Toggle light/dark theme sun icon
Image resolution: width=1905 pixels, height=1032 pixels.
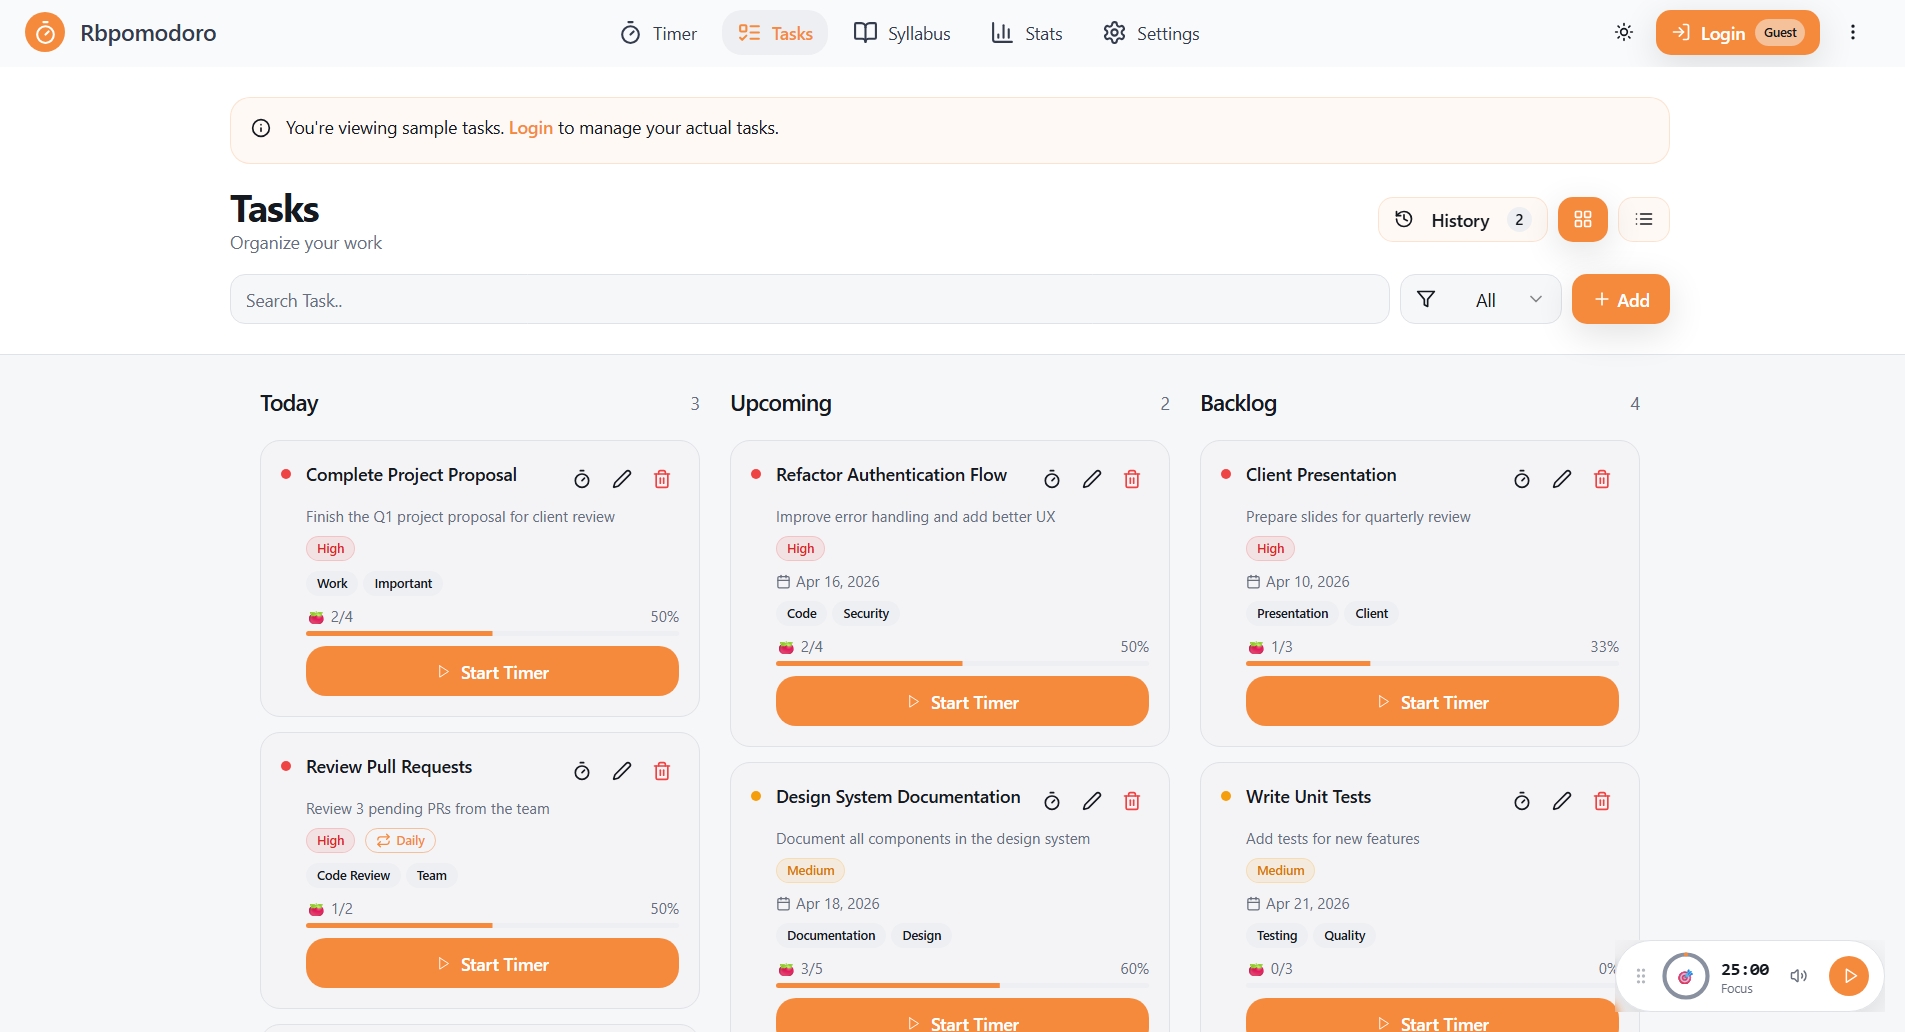pos(1624,33)
